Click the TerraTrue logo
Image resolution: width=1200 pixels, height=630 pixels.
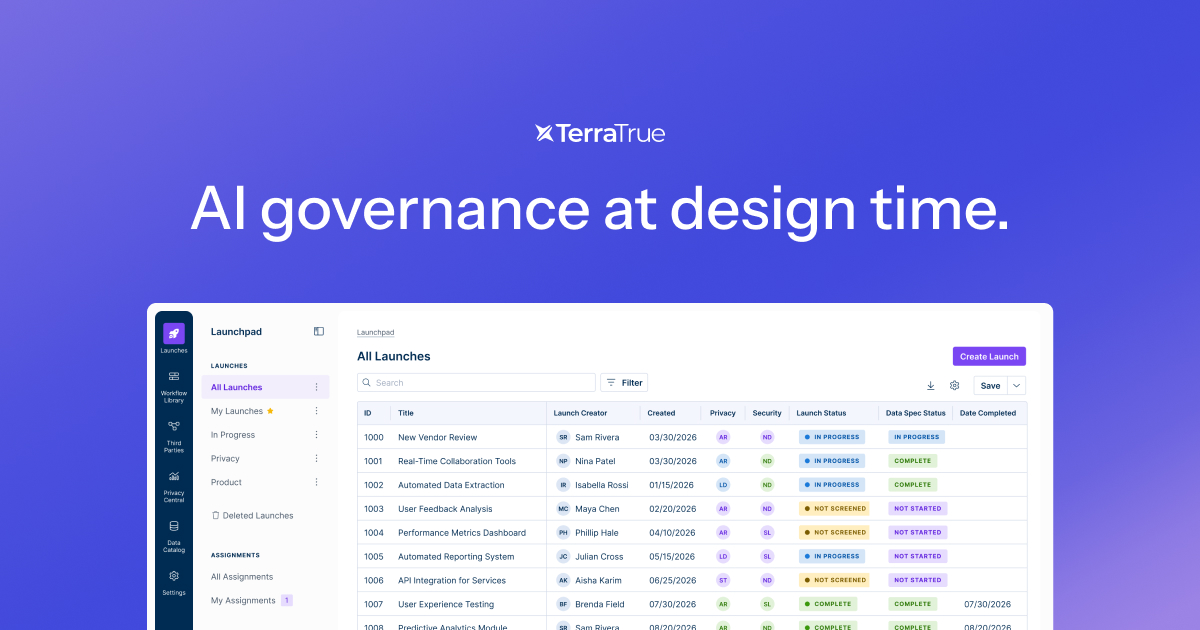[x=600, y=133]
